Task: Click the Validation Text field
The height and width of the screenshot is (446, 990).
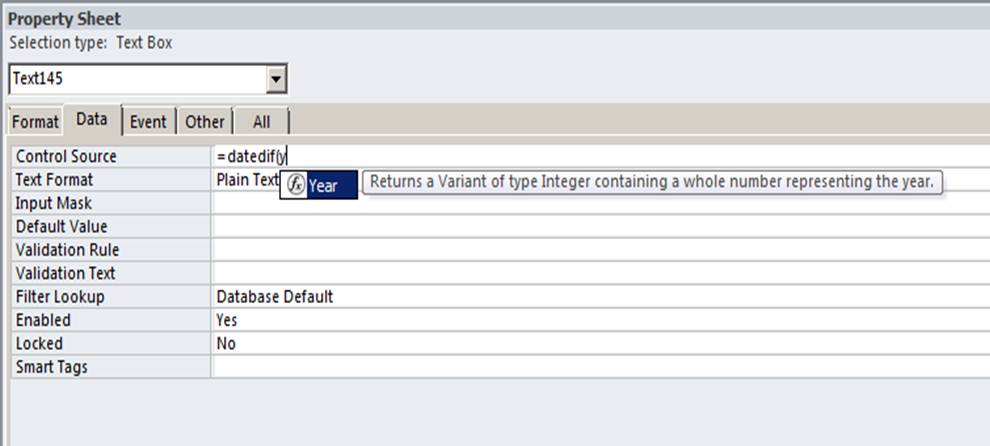Action: point(600,273)
